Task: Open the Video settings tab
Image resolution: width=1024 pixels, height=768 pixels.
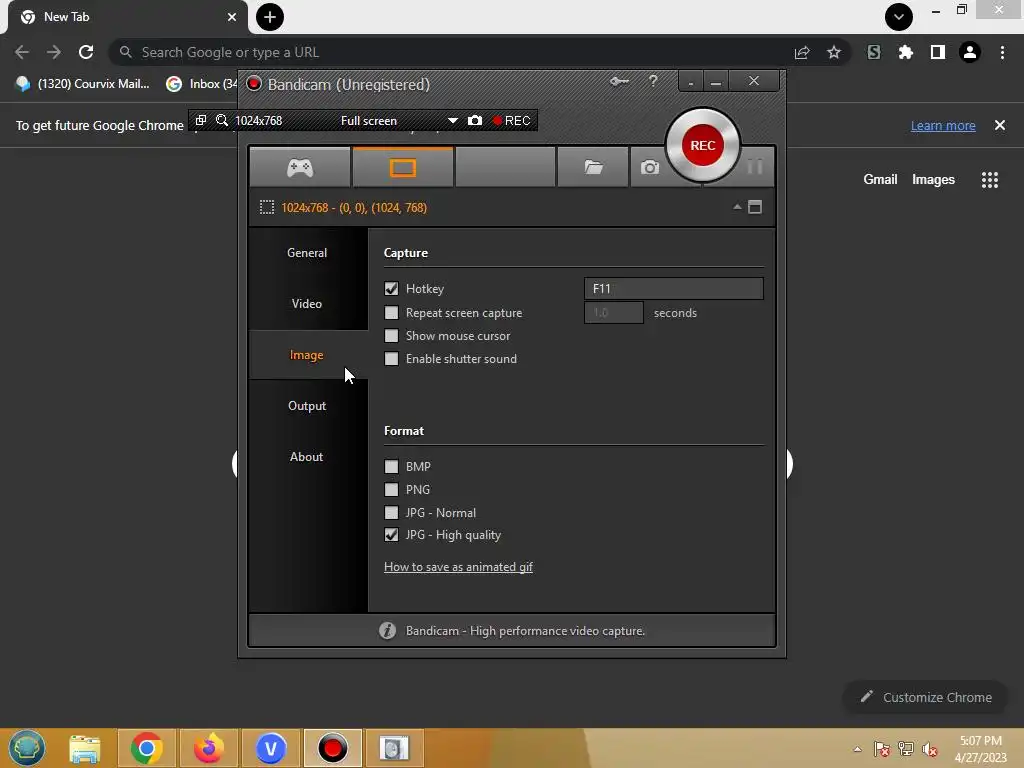Action: click(307, 304)
